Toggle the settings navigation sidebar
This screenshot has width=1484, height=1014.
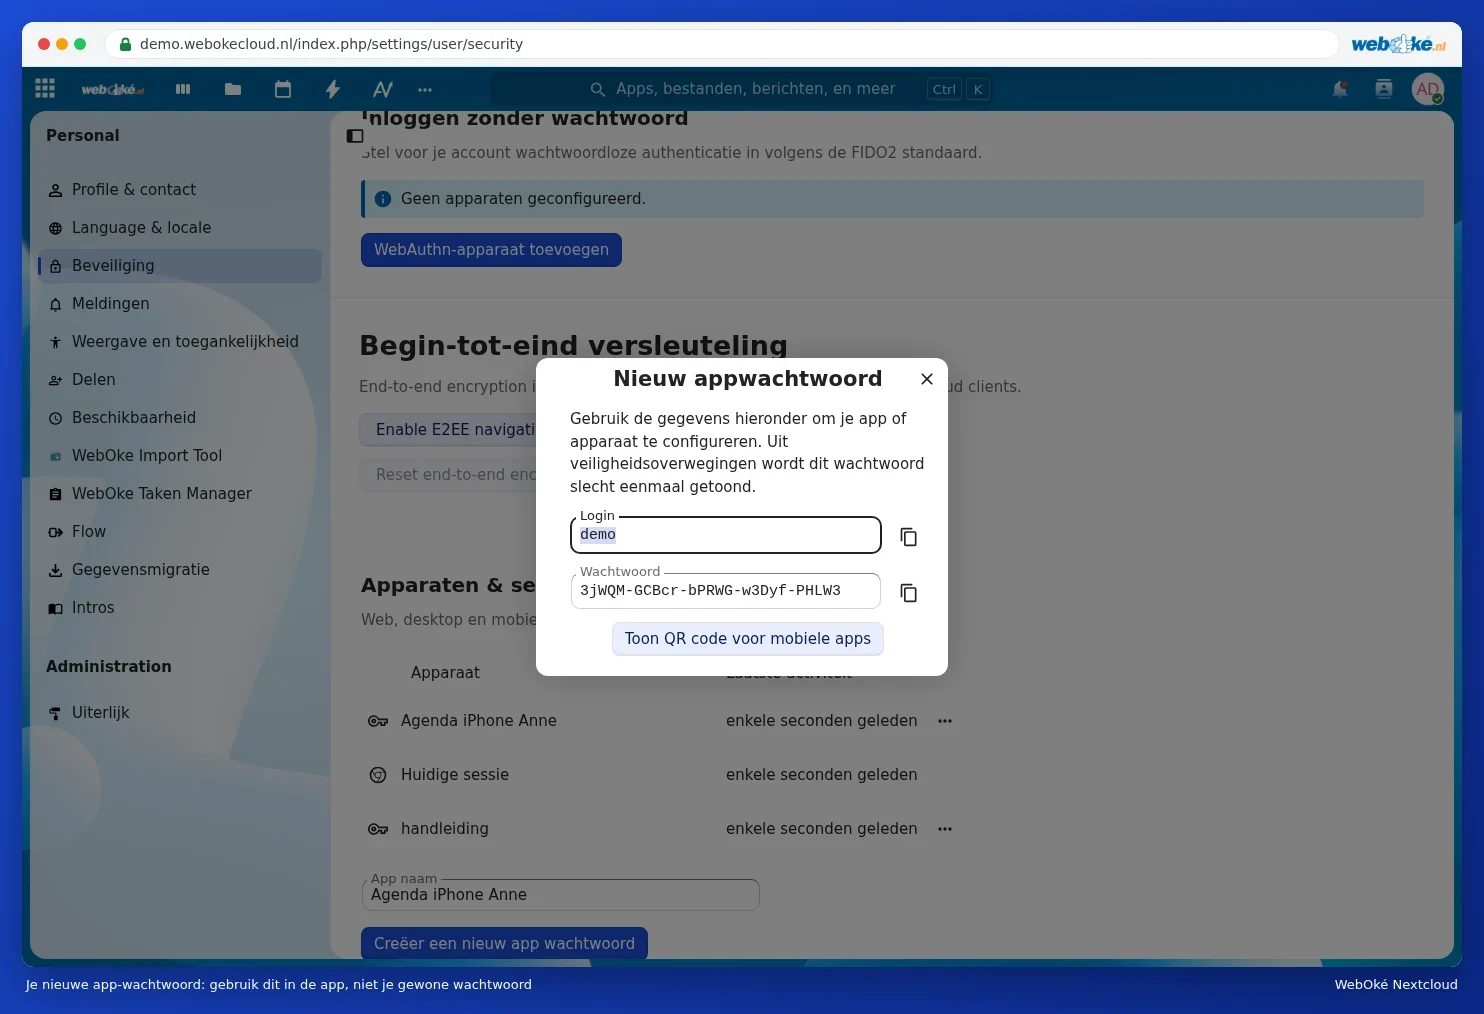tap(355, 136)
